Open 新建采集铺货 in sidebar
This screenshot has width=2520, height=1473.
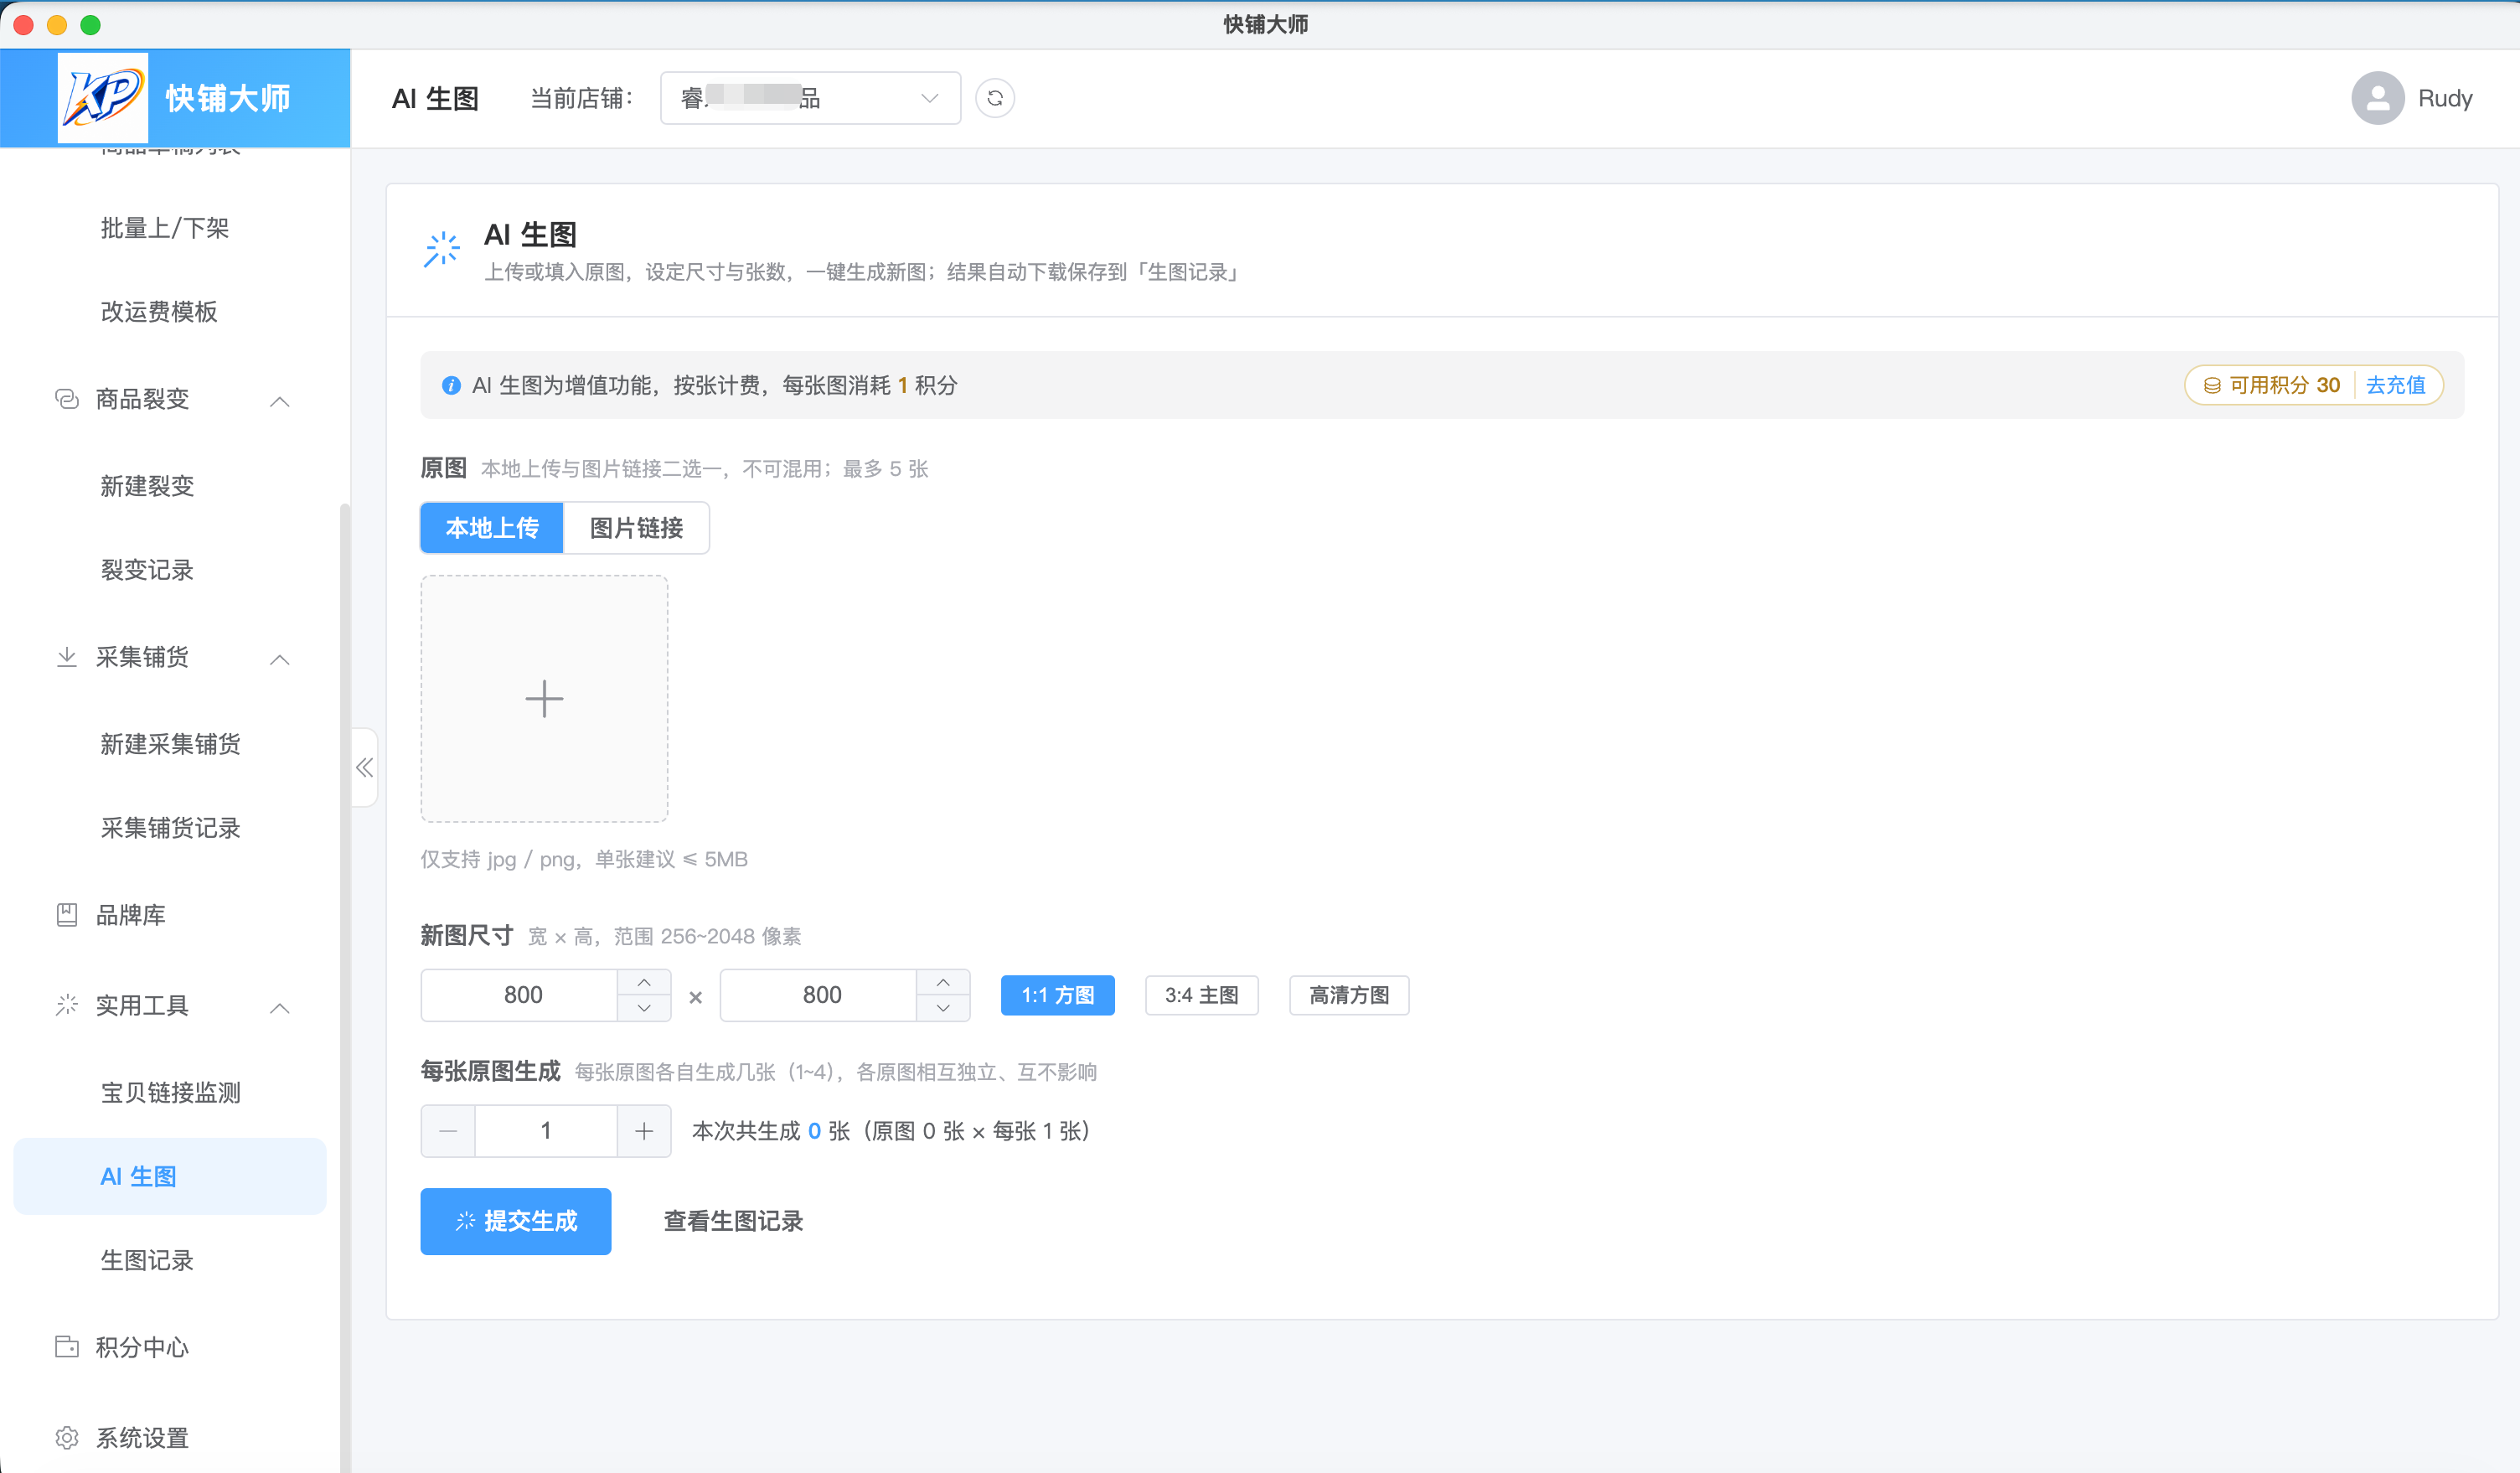pos(170,744)
